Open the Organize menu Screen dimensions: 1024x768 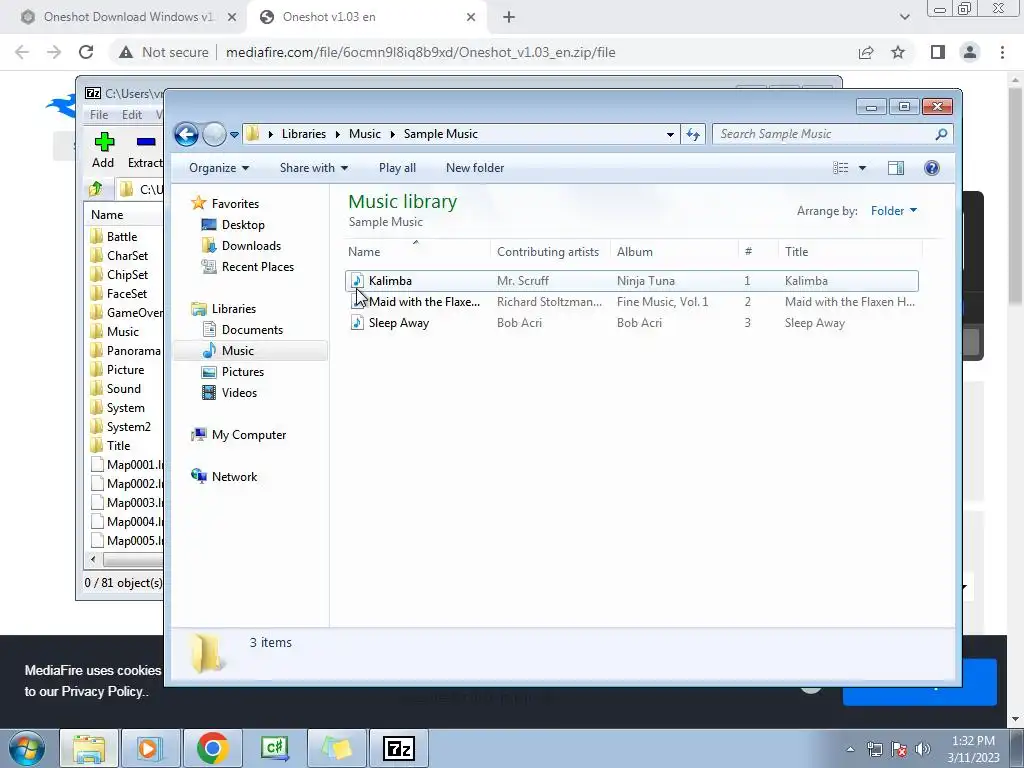(219, 168)
